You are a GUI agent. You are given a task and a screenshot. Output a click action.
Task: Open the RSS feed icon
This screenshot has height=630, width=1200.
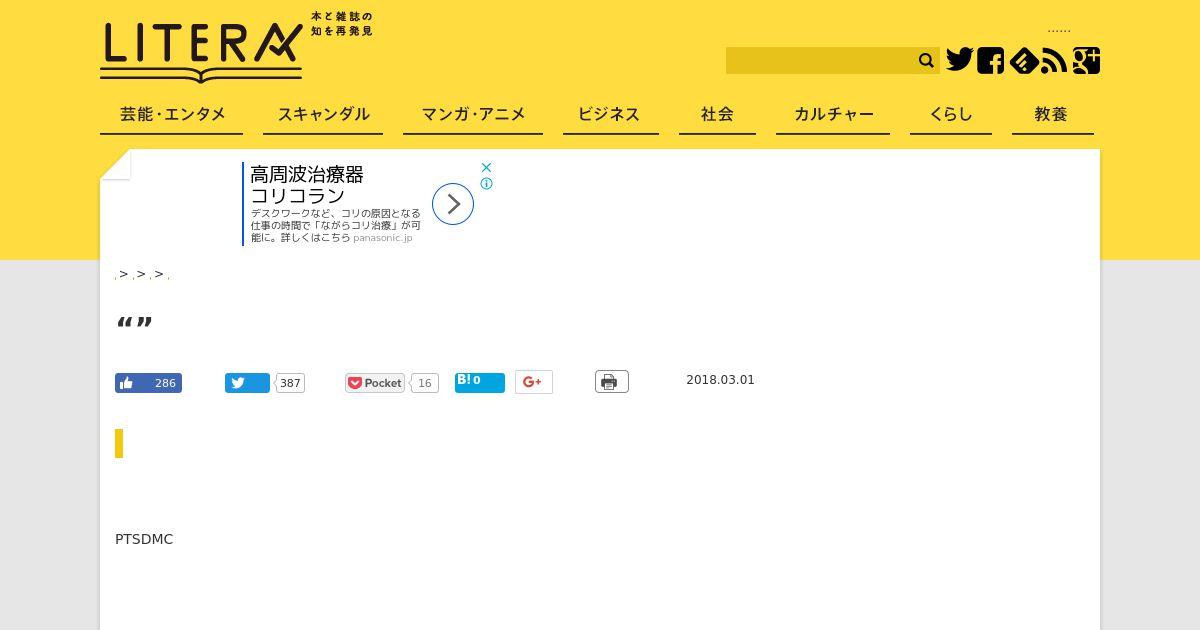tap(1054, 61)
